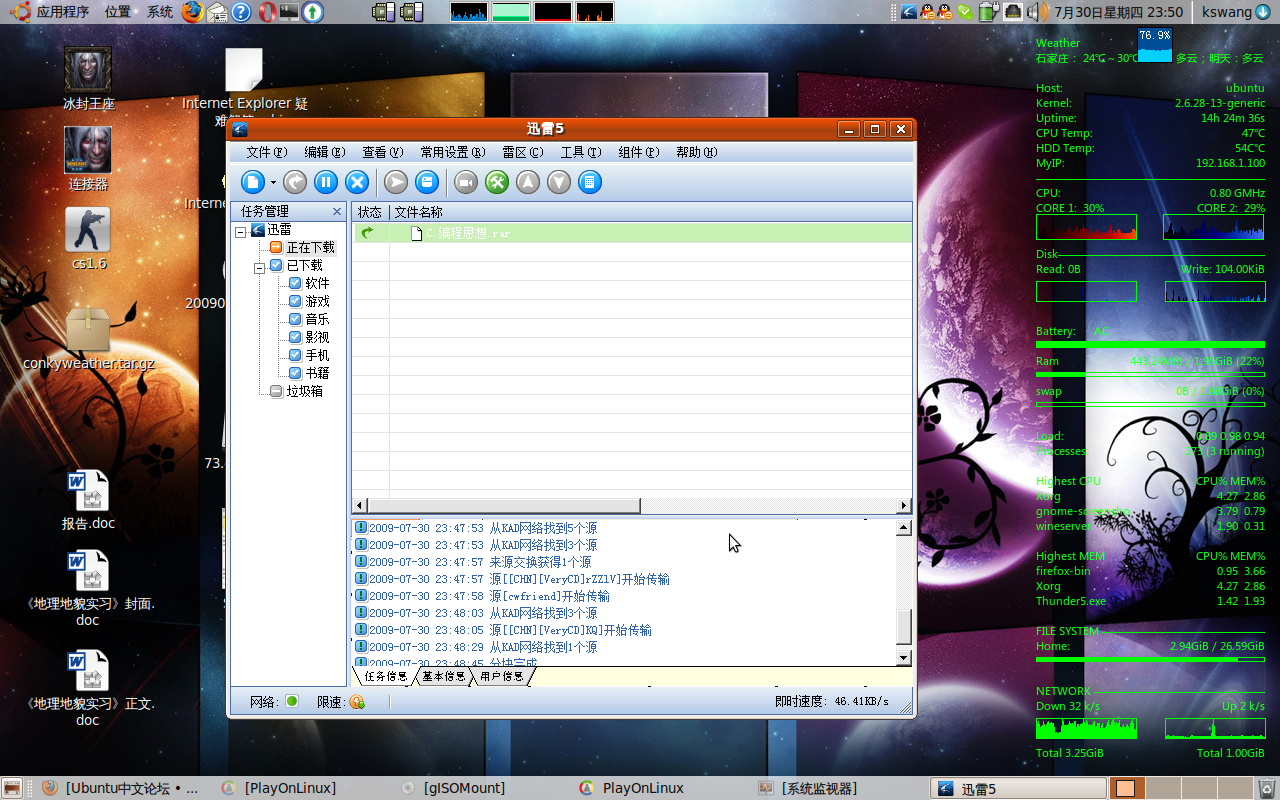Viewport: 1280px width, 800px height.
Task: Open the green tools settings icon
Action: pyautogui.click(x=497, y=182)
